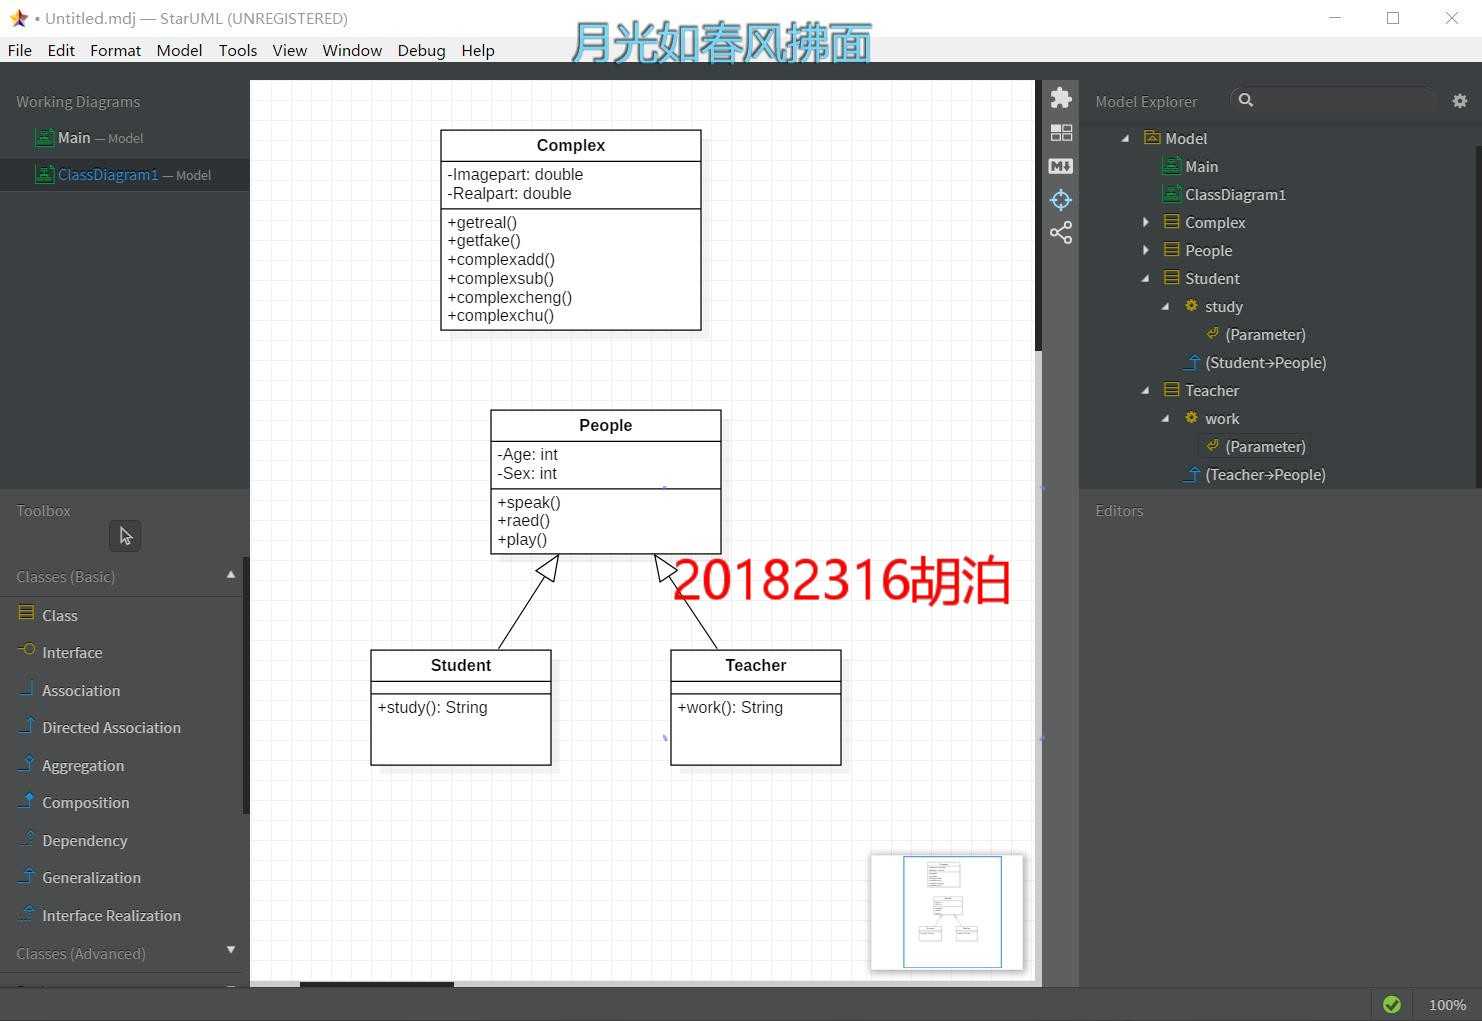Viewport: 1482px width, 1021px height.
Task: Click the Markdown documentation icon
Action: 1061,166
